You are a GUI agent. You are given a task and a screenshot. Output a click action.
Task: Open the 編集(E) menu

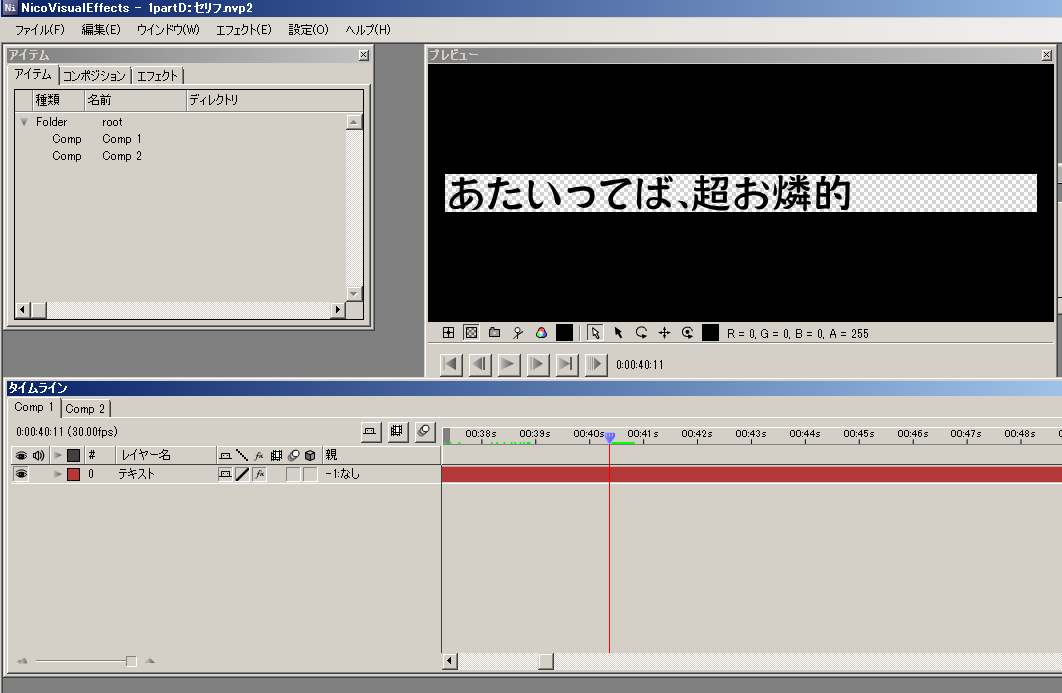[101, 30]
